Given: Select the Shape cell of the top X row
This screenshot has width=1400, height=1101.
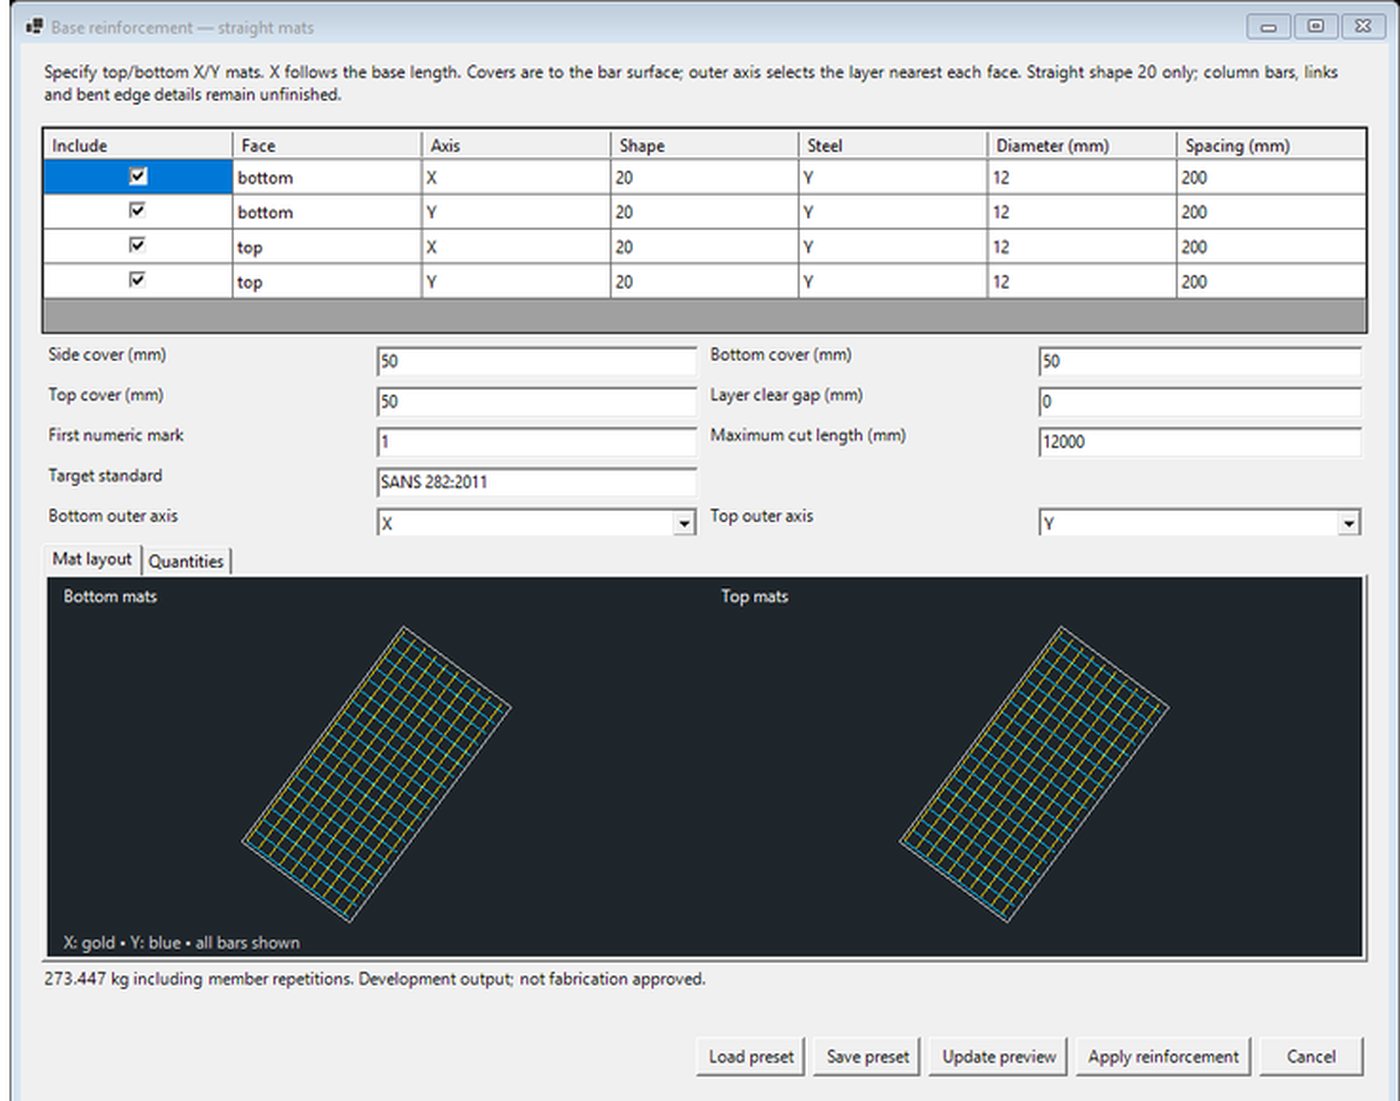Looking at the screenshot, I should click(705, 247).
